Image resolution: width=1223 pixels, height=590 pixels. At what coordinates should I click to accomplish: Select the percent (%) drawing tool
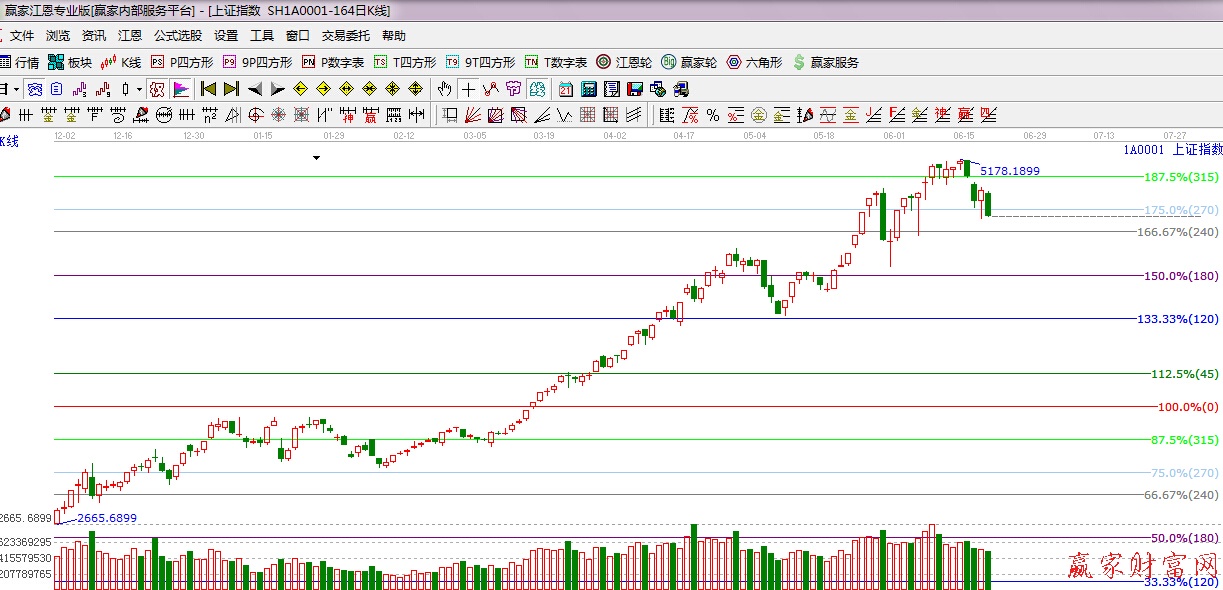click(713, 114)
